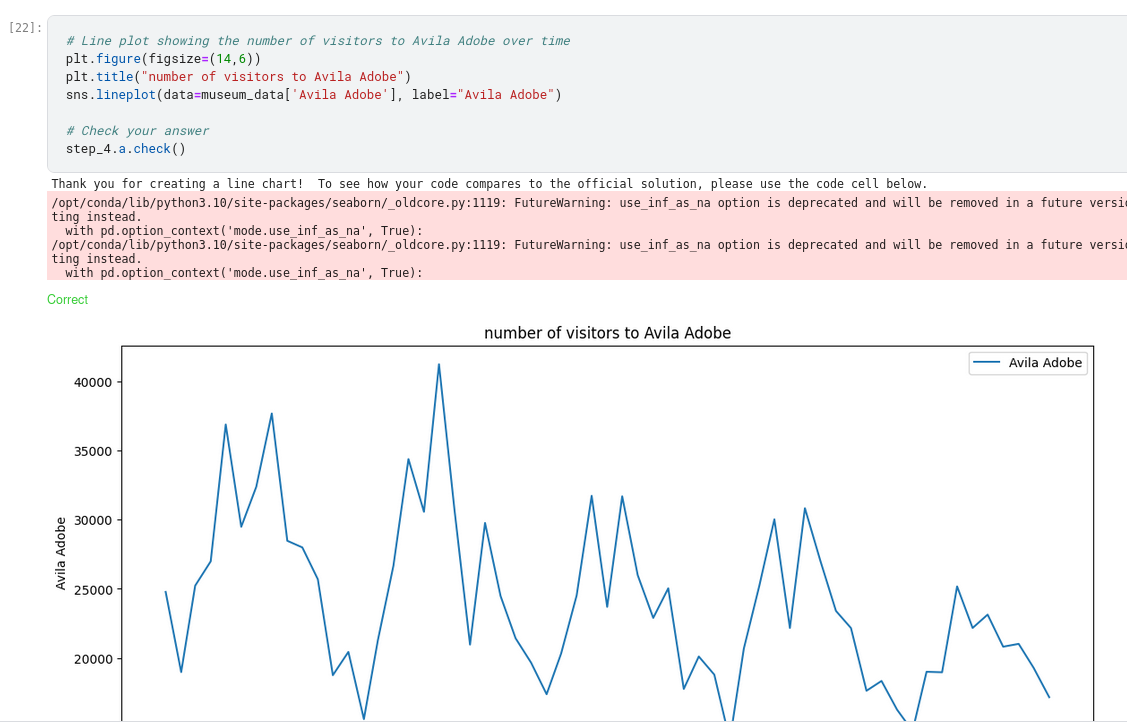Viewport: 1127px width, 722px height.
Task: Click the green 'Correct' result text
Action: 67,300
